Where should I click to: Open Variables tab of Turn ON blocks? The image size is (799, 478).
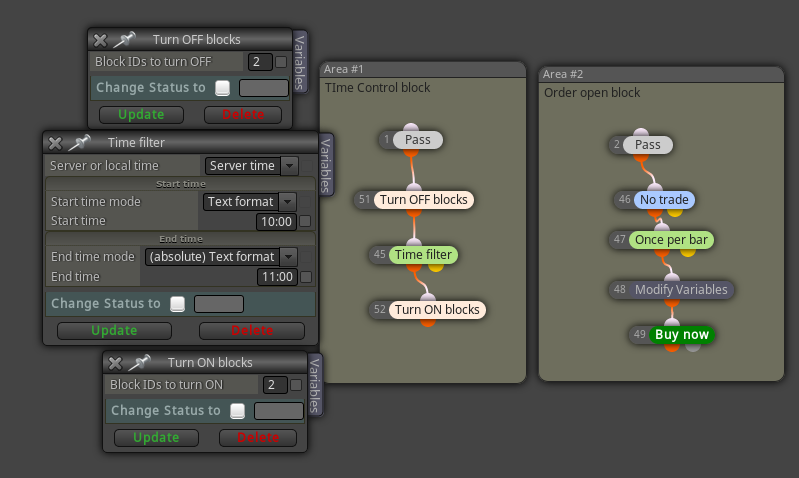[x=315, y=385]
